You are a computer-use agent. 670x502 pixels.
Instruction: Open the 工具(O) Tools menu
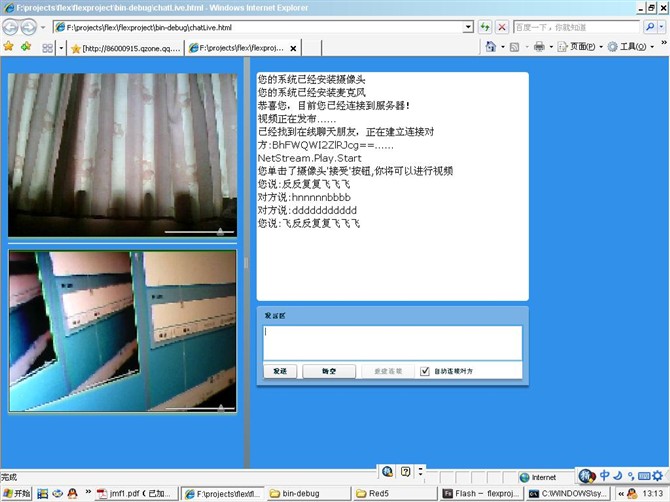tap(631, 47)
